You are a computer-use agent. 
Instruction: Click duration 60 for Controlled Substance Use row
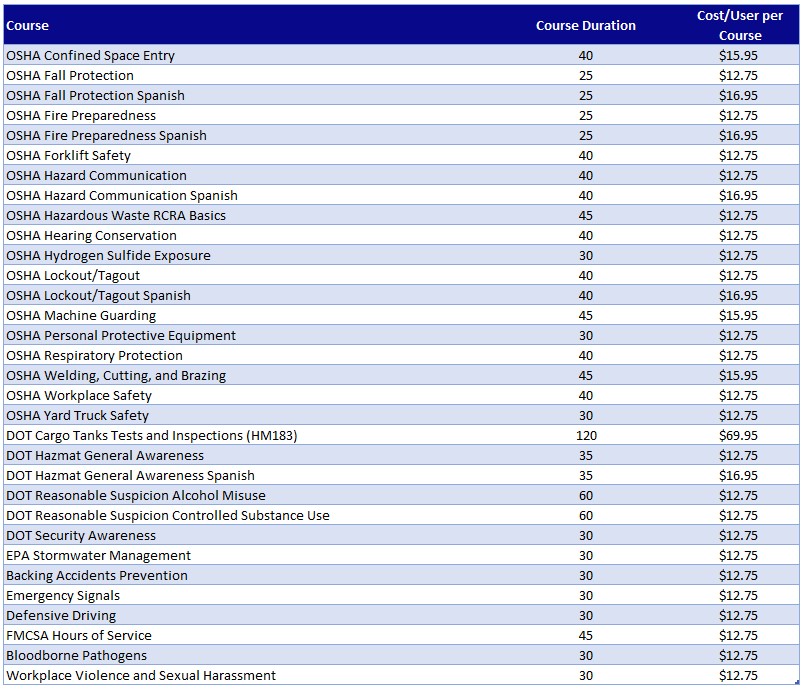(586, 515)
